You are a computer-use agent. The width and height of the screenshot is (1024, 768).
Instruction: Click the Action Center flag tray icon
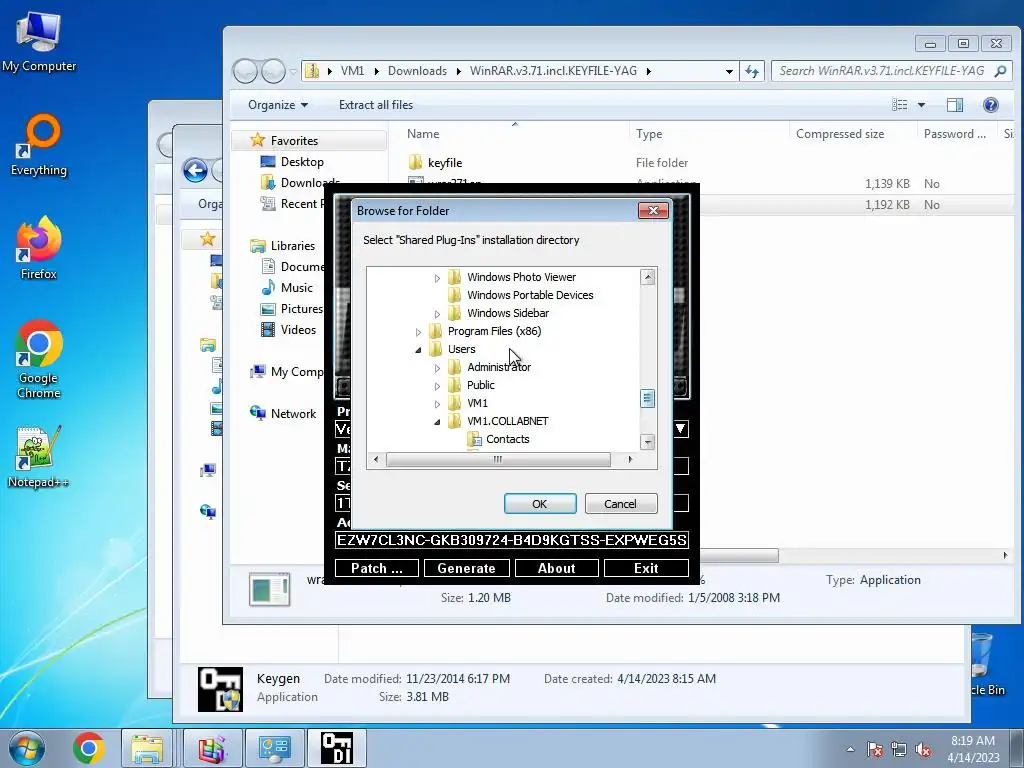875,750
